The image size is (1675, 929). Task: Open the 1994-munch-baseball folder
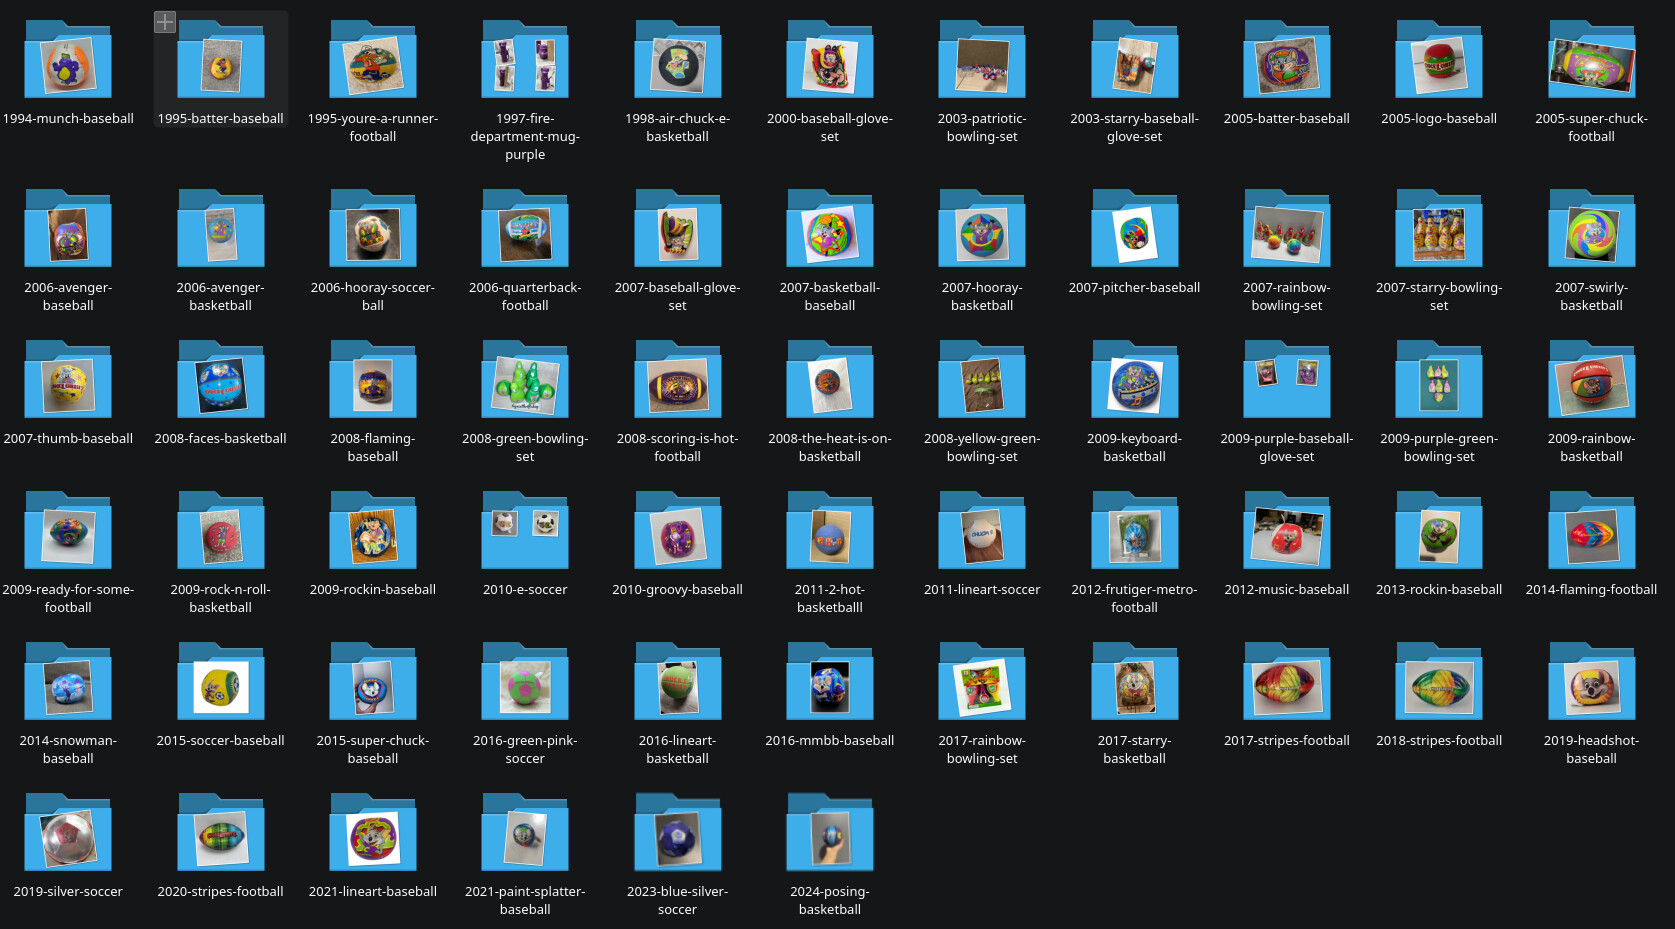[68, 63]
